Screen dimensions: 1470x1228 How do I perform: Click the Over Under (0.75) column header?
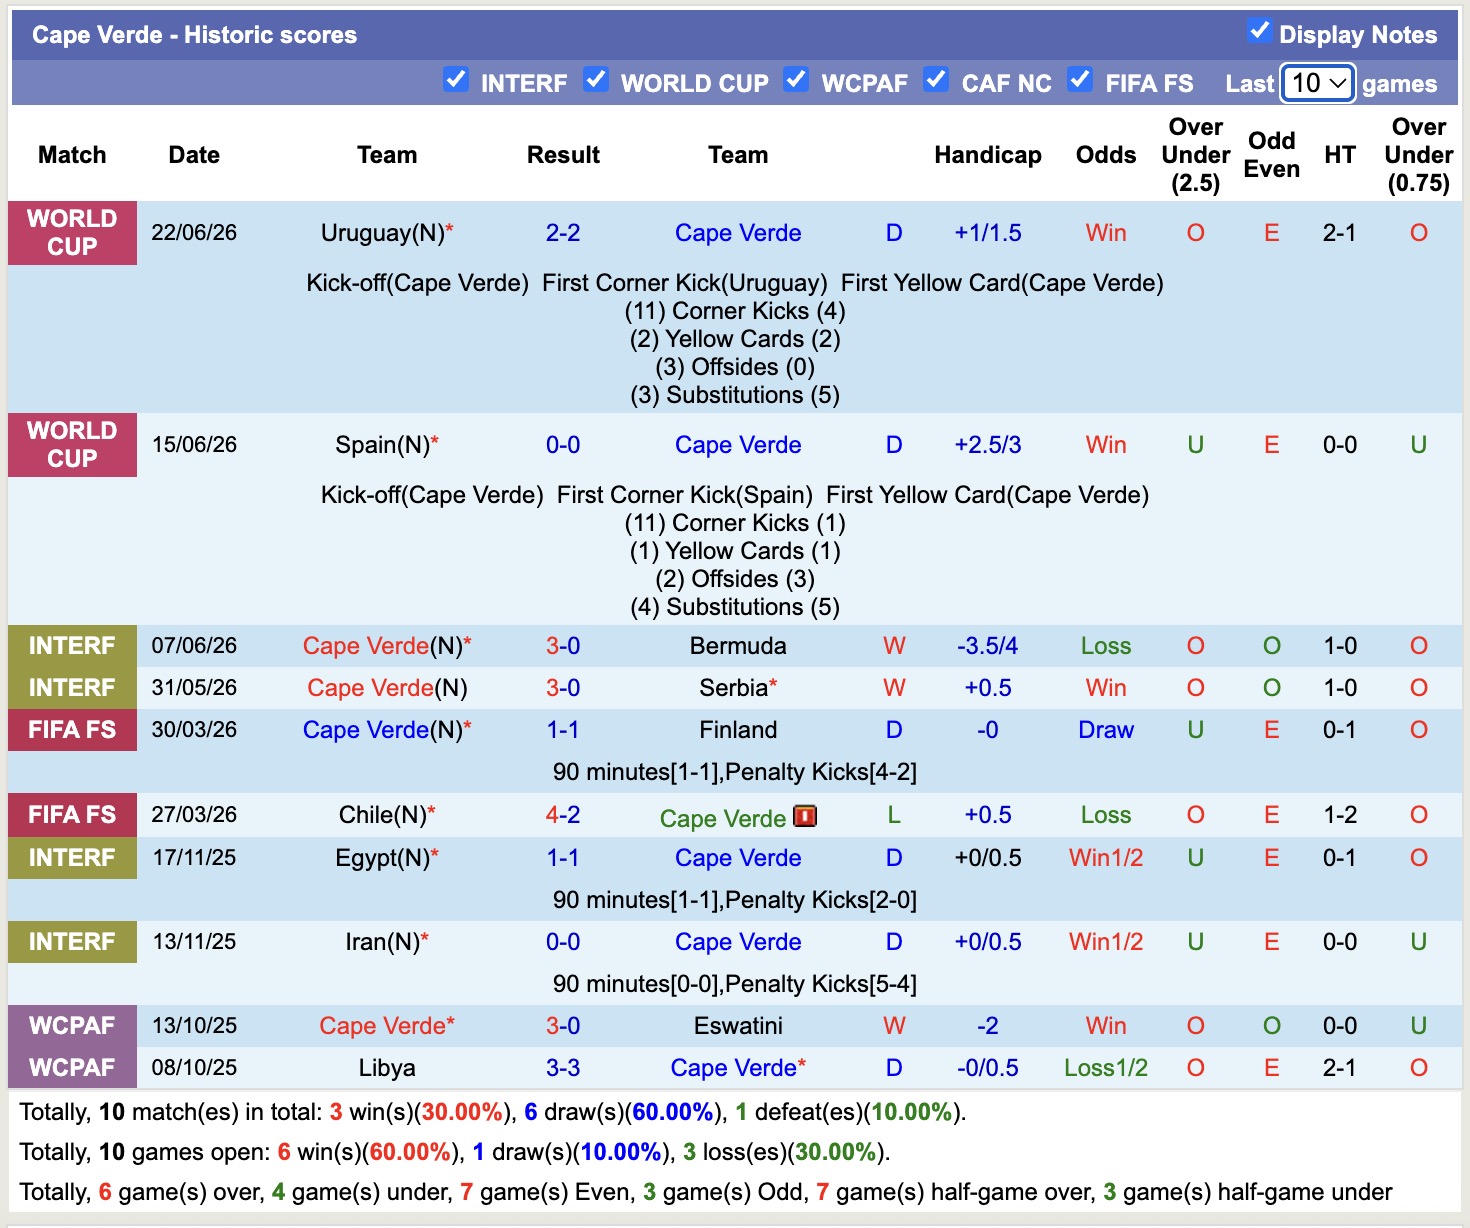[1419, 155]
